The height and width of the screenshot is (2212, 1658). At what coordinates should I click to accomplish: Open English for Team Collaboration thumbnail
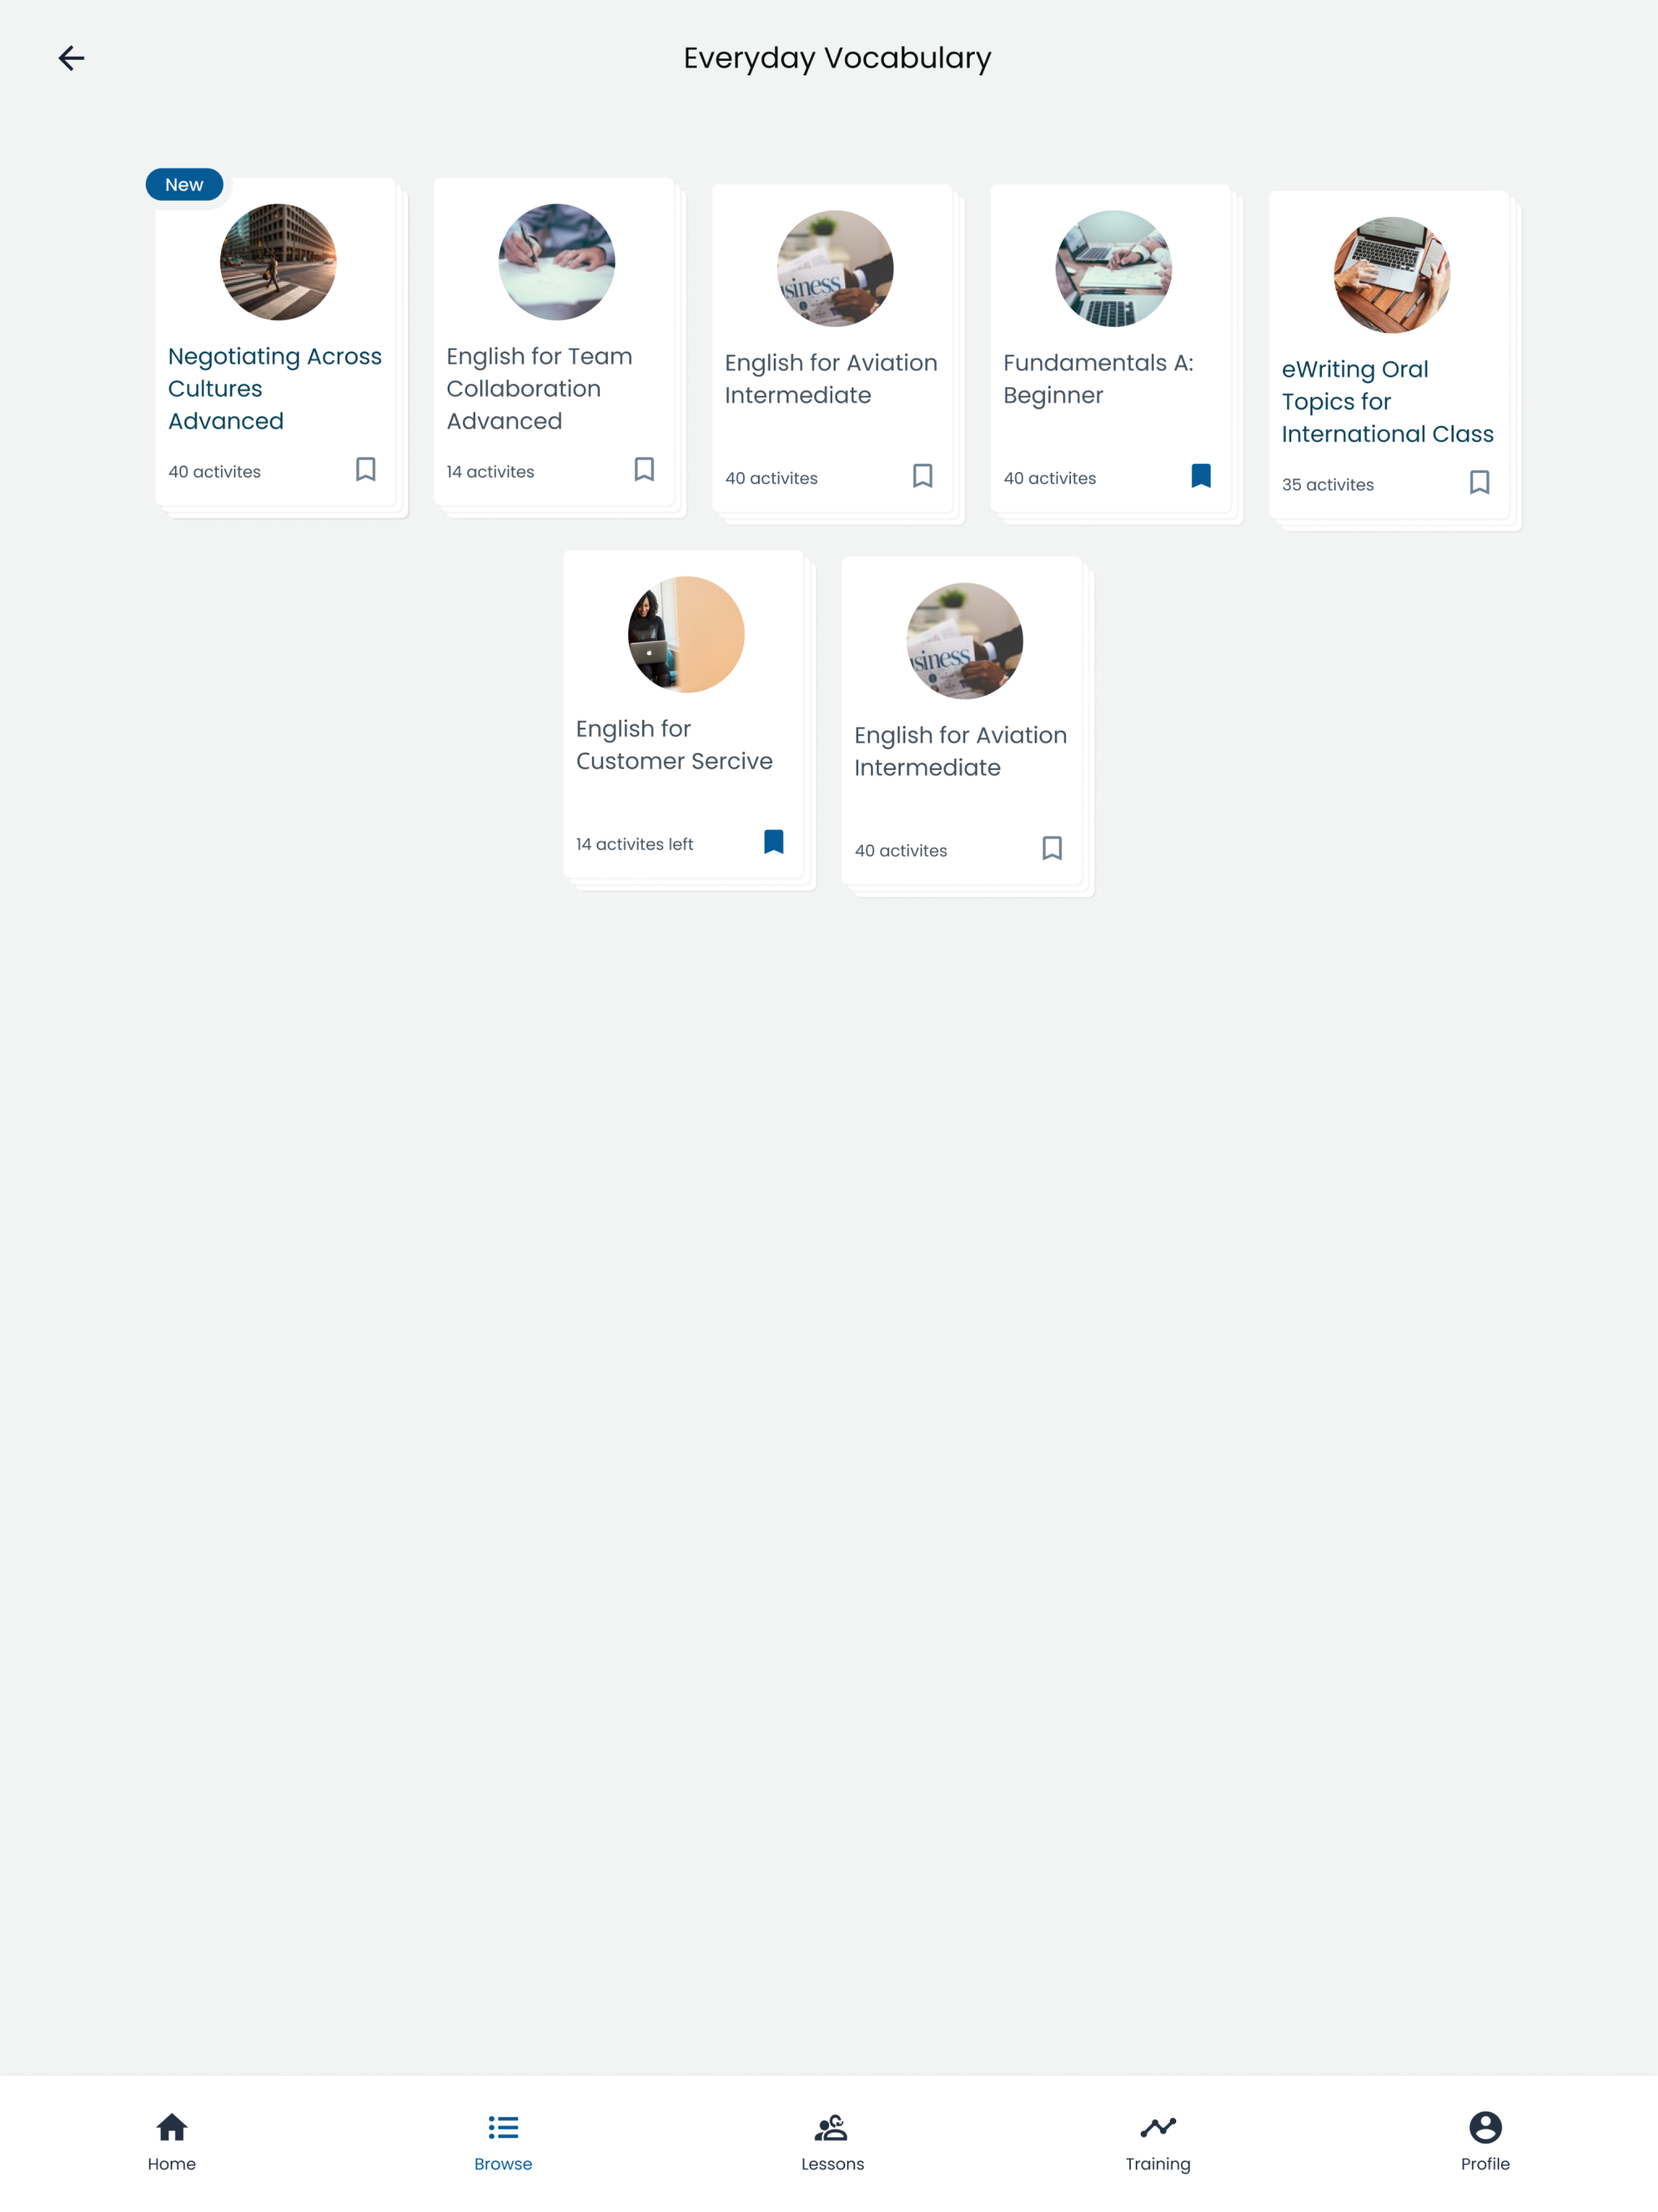tap(556, 262)
